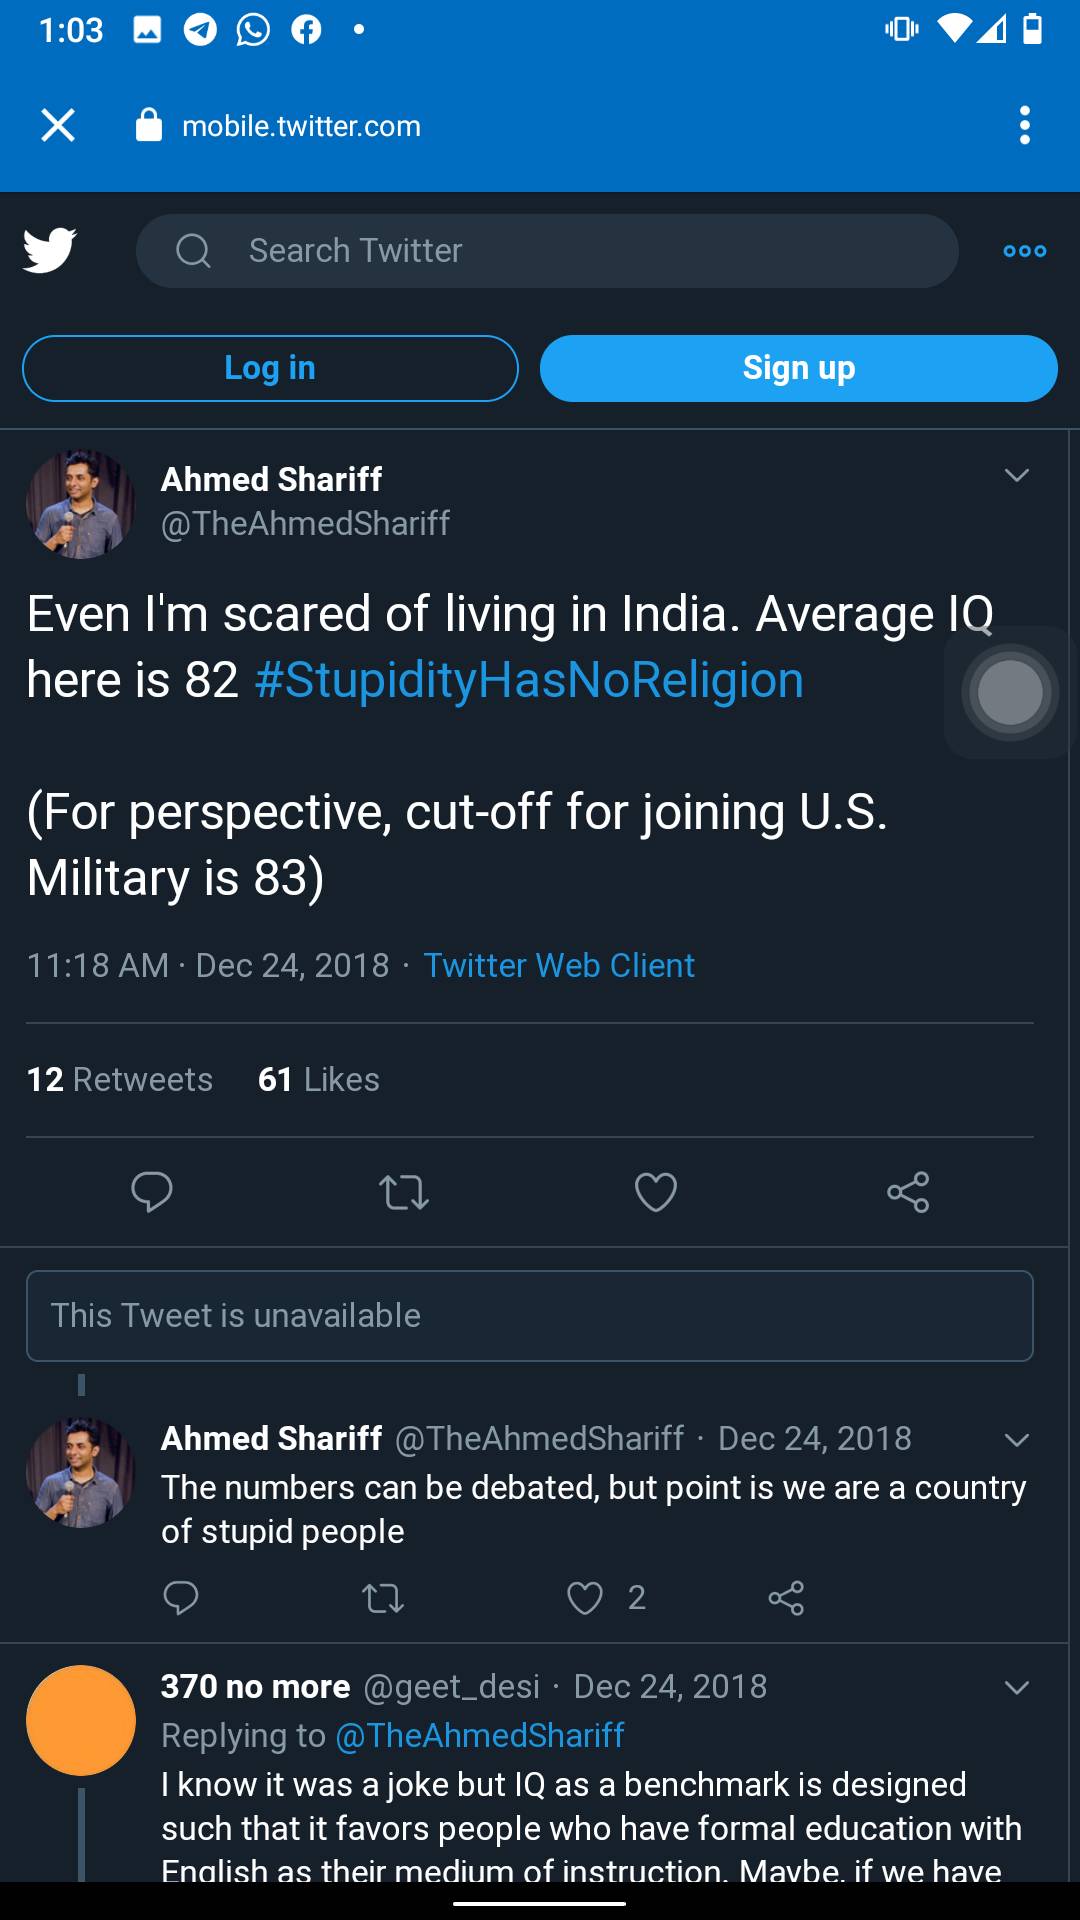Viewport: 1080px width, 1920px height.
Task: Like the main tweet with heart icon
Action: pos(656,1192)
